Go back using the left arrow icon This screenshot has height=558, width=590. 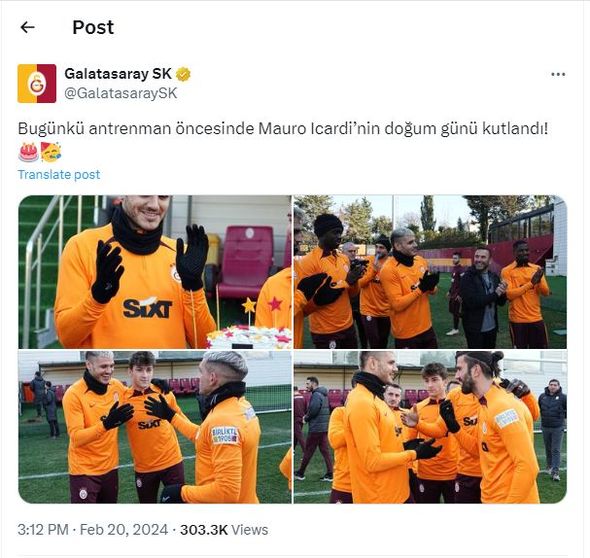click(27, 27)
